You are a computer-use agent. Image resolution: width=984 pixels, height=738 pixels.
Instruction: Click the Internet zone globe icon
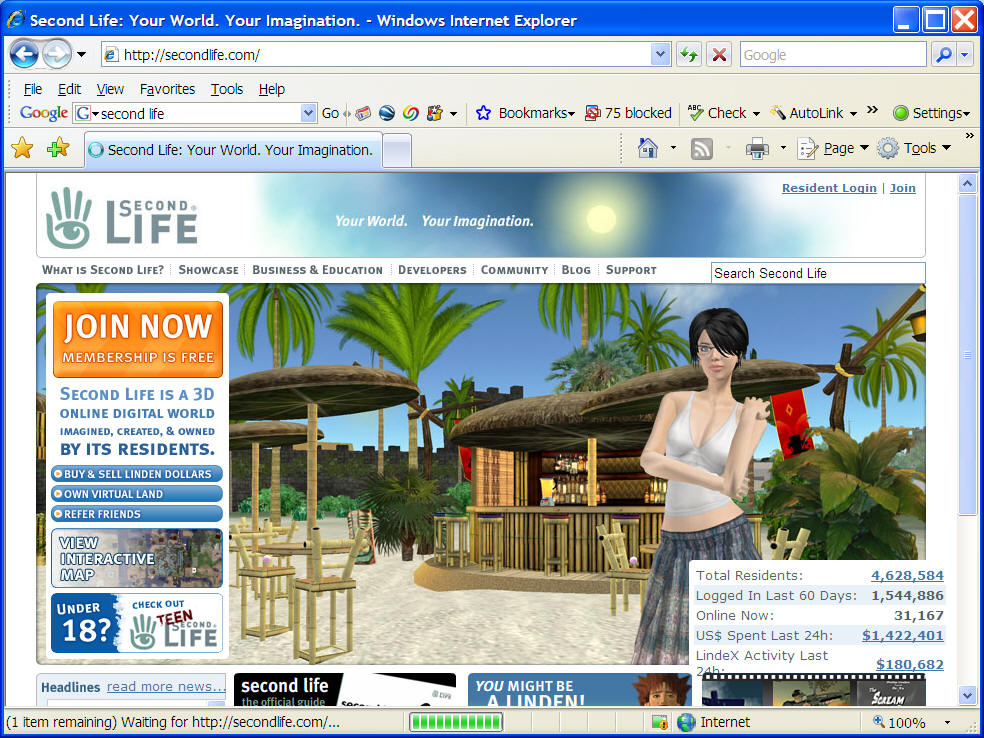tap(686, 722)
